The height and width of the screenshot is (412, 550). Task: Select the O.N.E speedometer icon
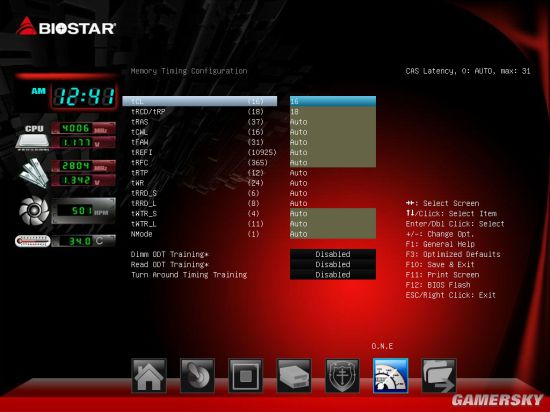pyautogui.click(x=390, y=376)
